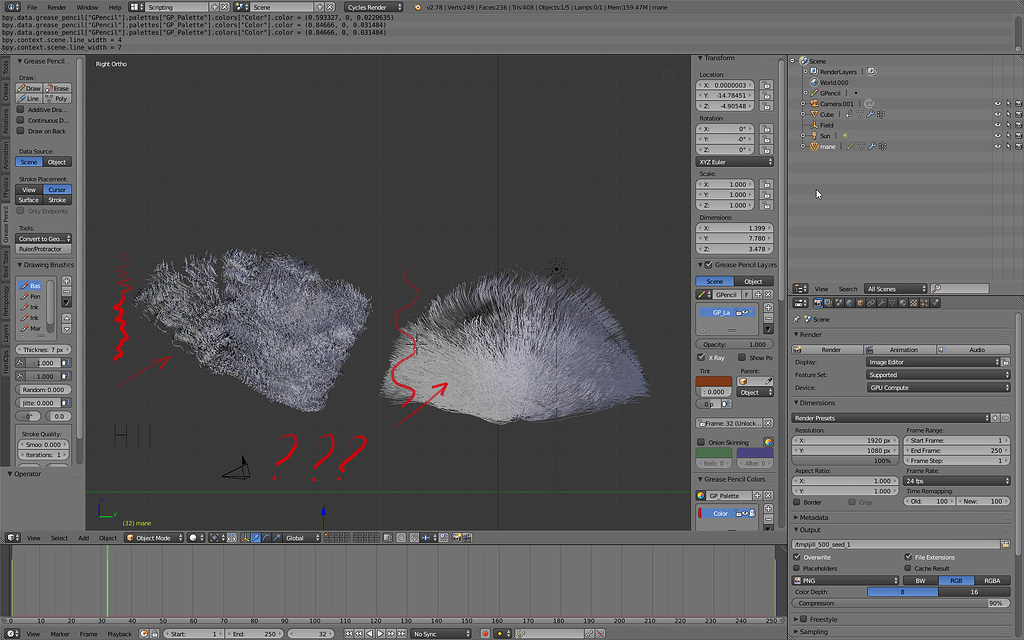The height and width of the screenshot is (640, 1024).
Task: Click the Audio mixdown button
Action: 973,349
